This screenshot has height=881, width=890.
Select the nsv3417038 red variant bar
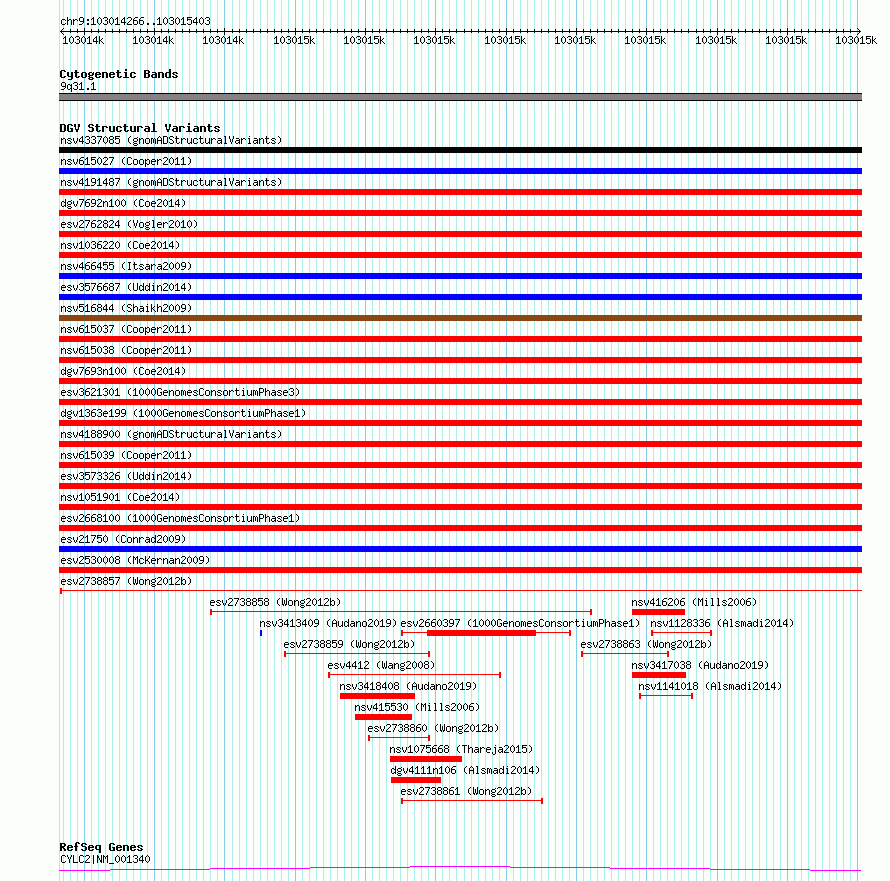click(x=659, y=675)
